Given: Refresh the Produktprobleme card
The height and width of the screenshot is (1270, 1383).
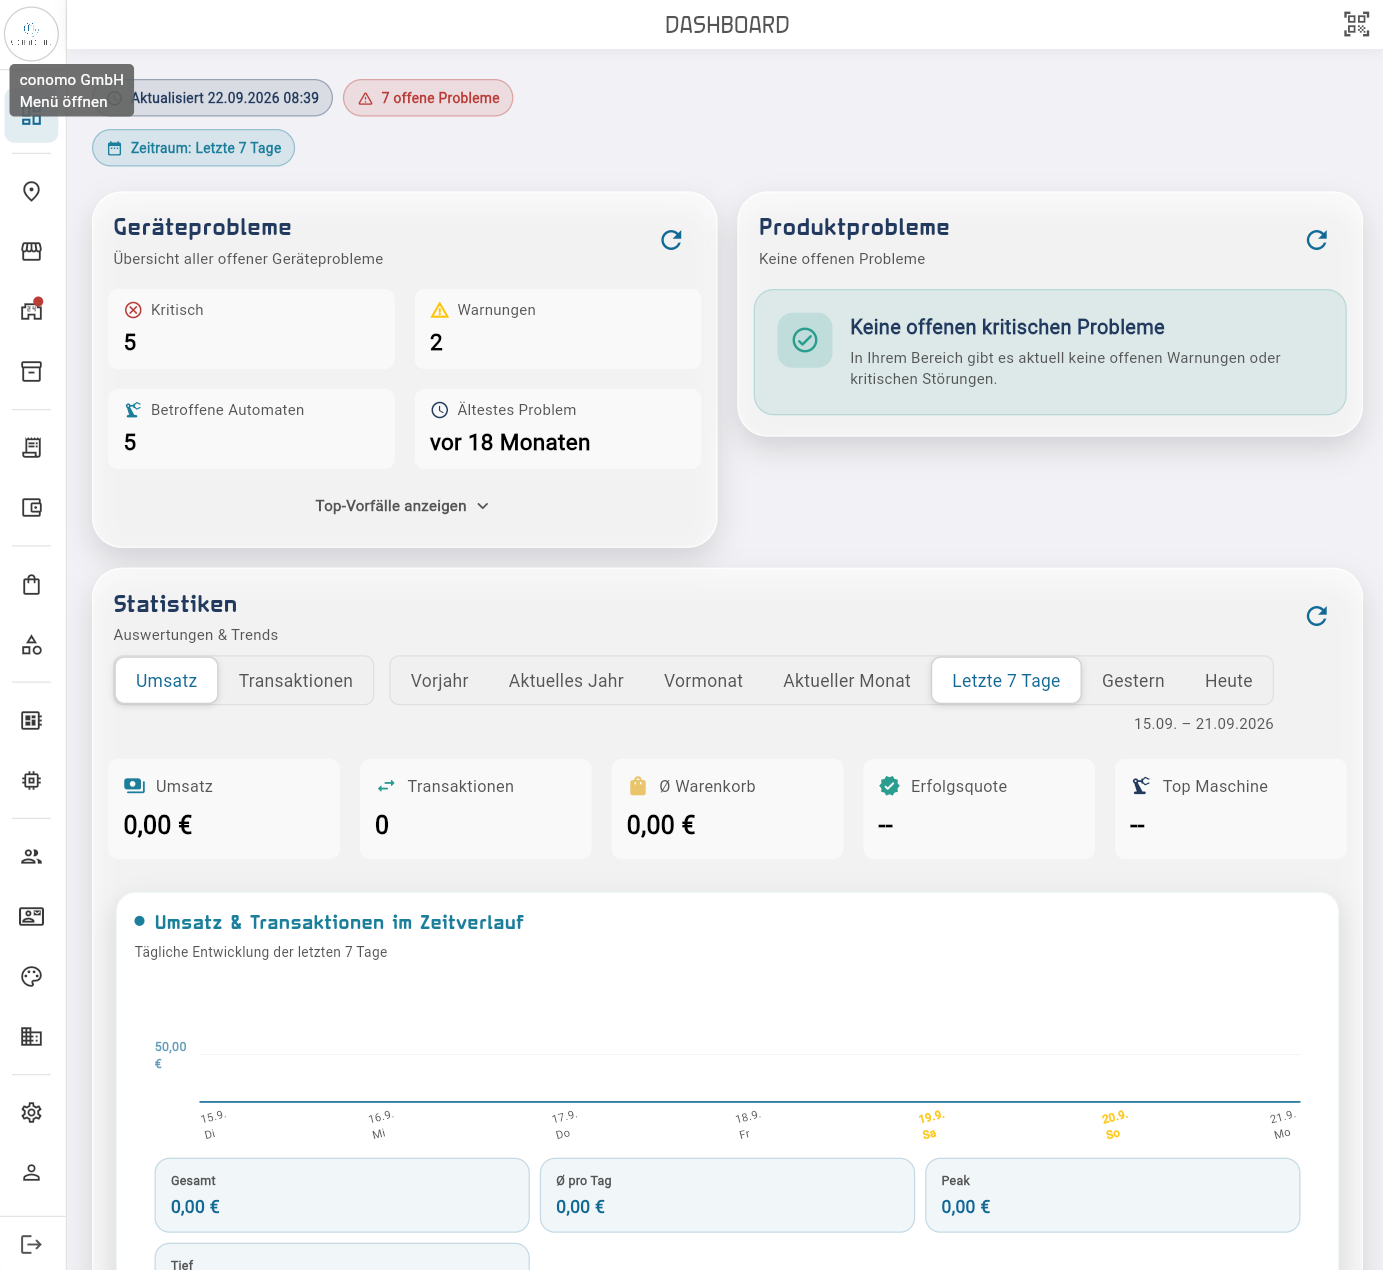Looking at the screenshot, I should point(1317,240).
